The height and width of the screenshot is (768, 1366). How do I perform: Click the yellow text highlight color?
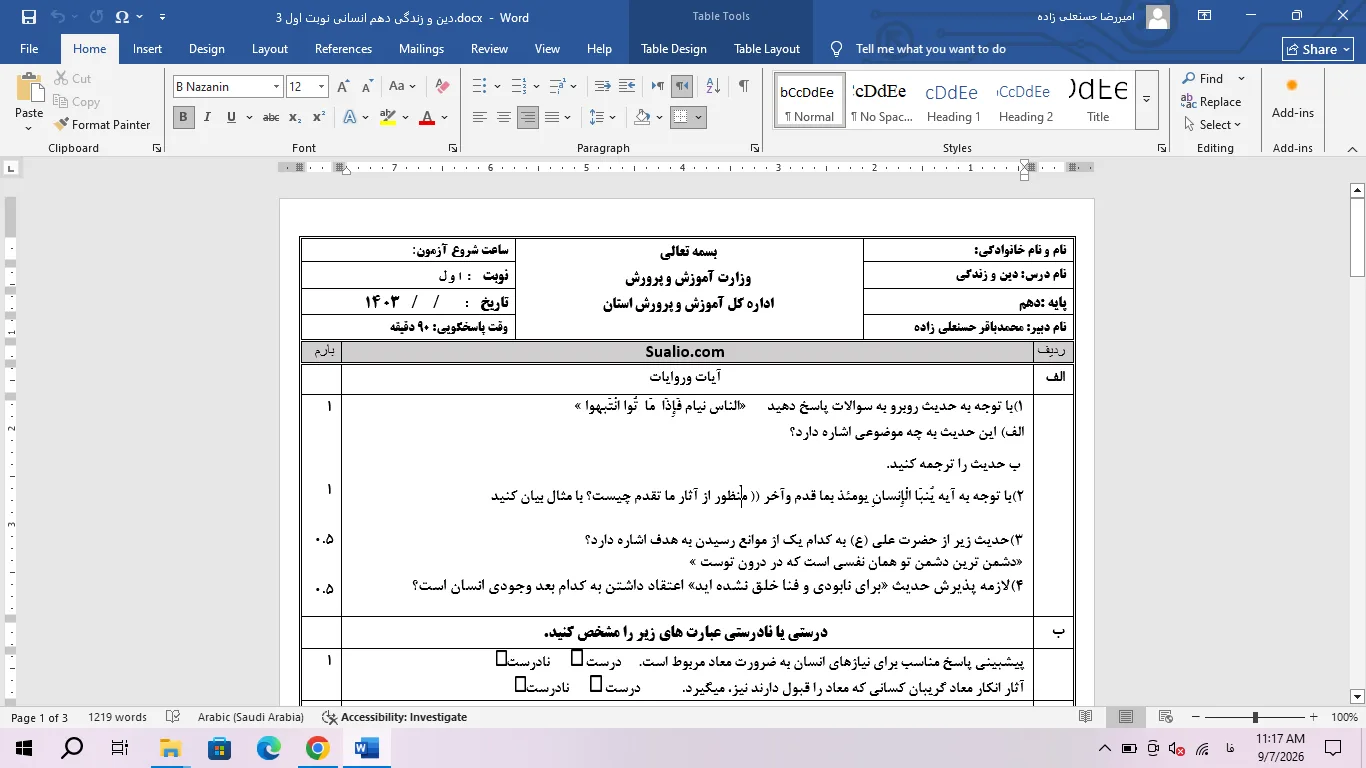388,117
